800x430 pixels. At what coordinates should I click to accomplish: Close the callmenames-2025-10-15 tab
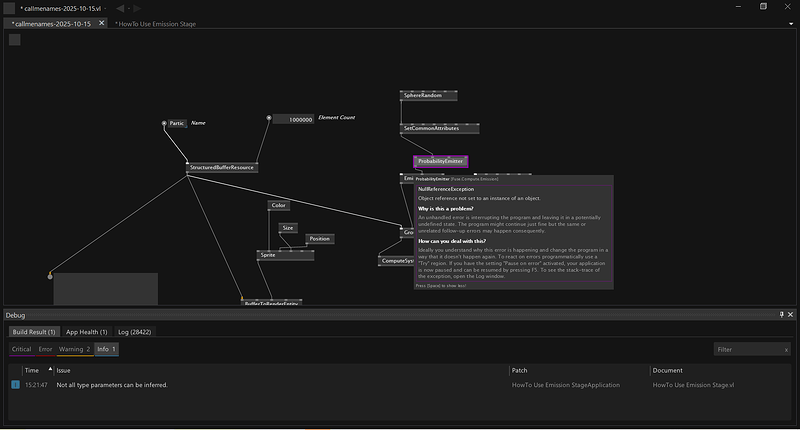101,22
